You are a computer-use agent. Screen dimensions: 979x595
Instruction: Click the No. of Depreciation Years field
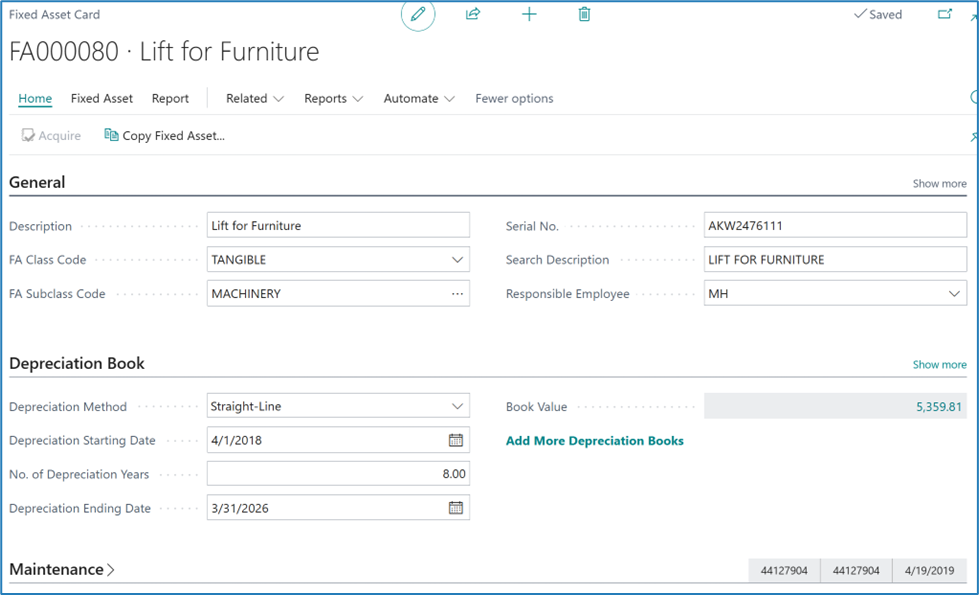[338, 474]
